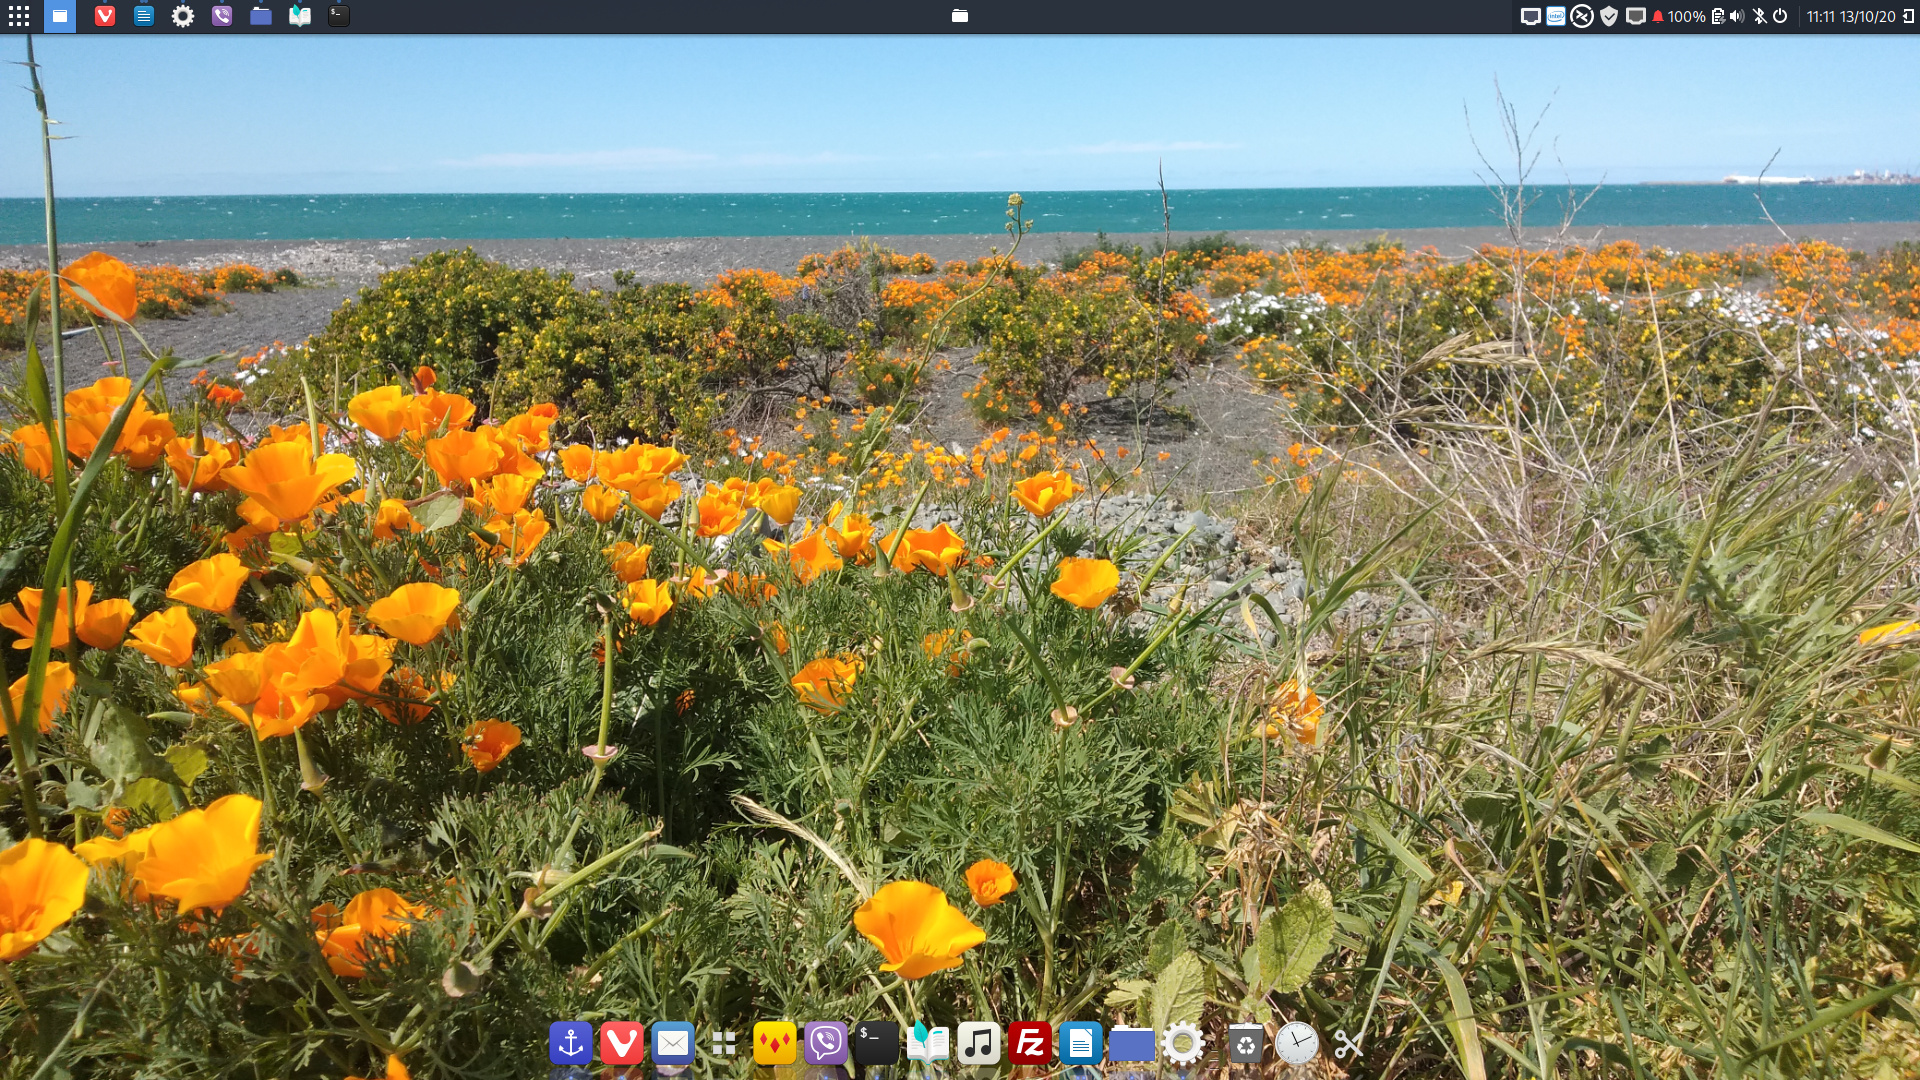Open the shield security tray icon
This screenshot has height=1080, width=1920.
[x=1609, y=16]
